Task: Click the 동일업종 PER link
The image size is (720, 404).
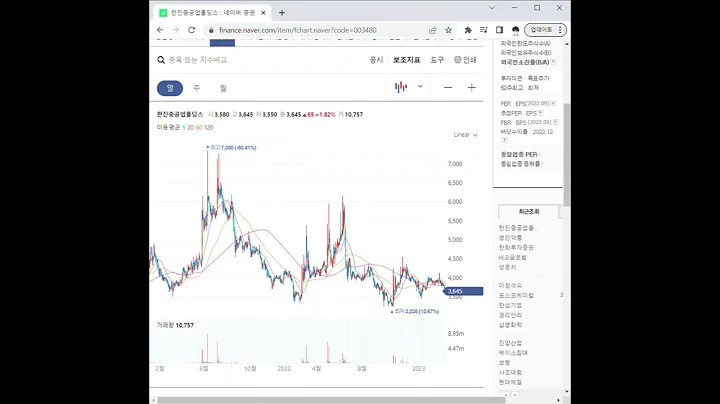Action: tap(520, 154)
